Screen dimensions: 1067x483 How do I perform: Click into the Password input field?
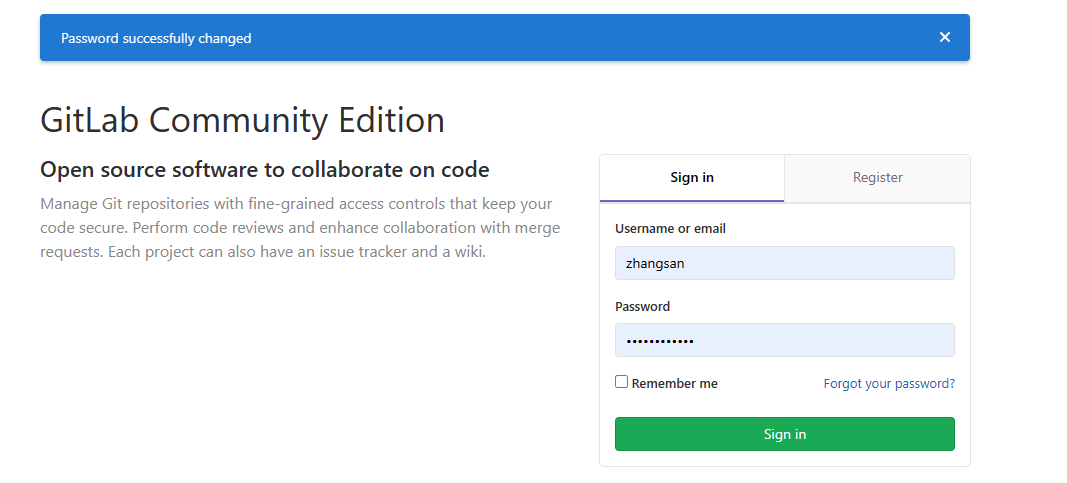785,340
